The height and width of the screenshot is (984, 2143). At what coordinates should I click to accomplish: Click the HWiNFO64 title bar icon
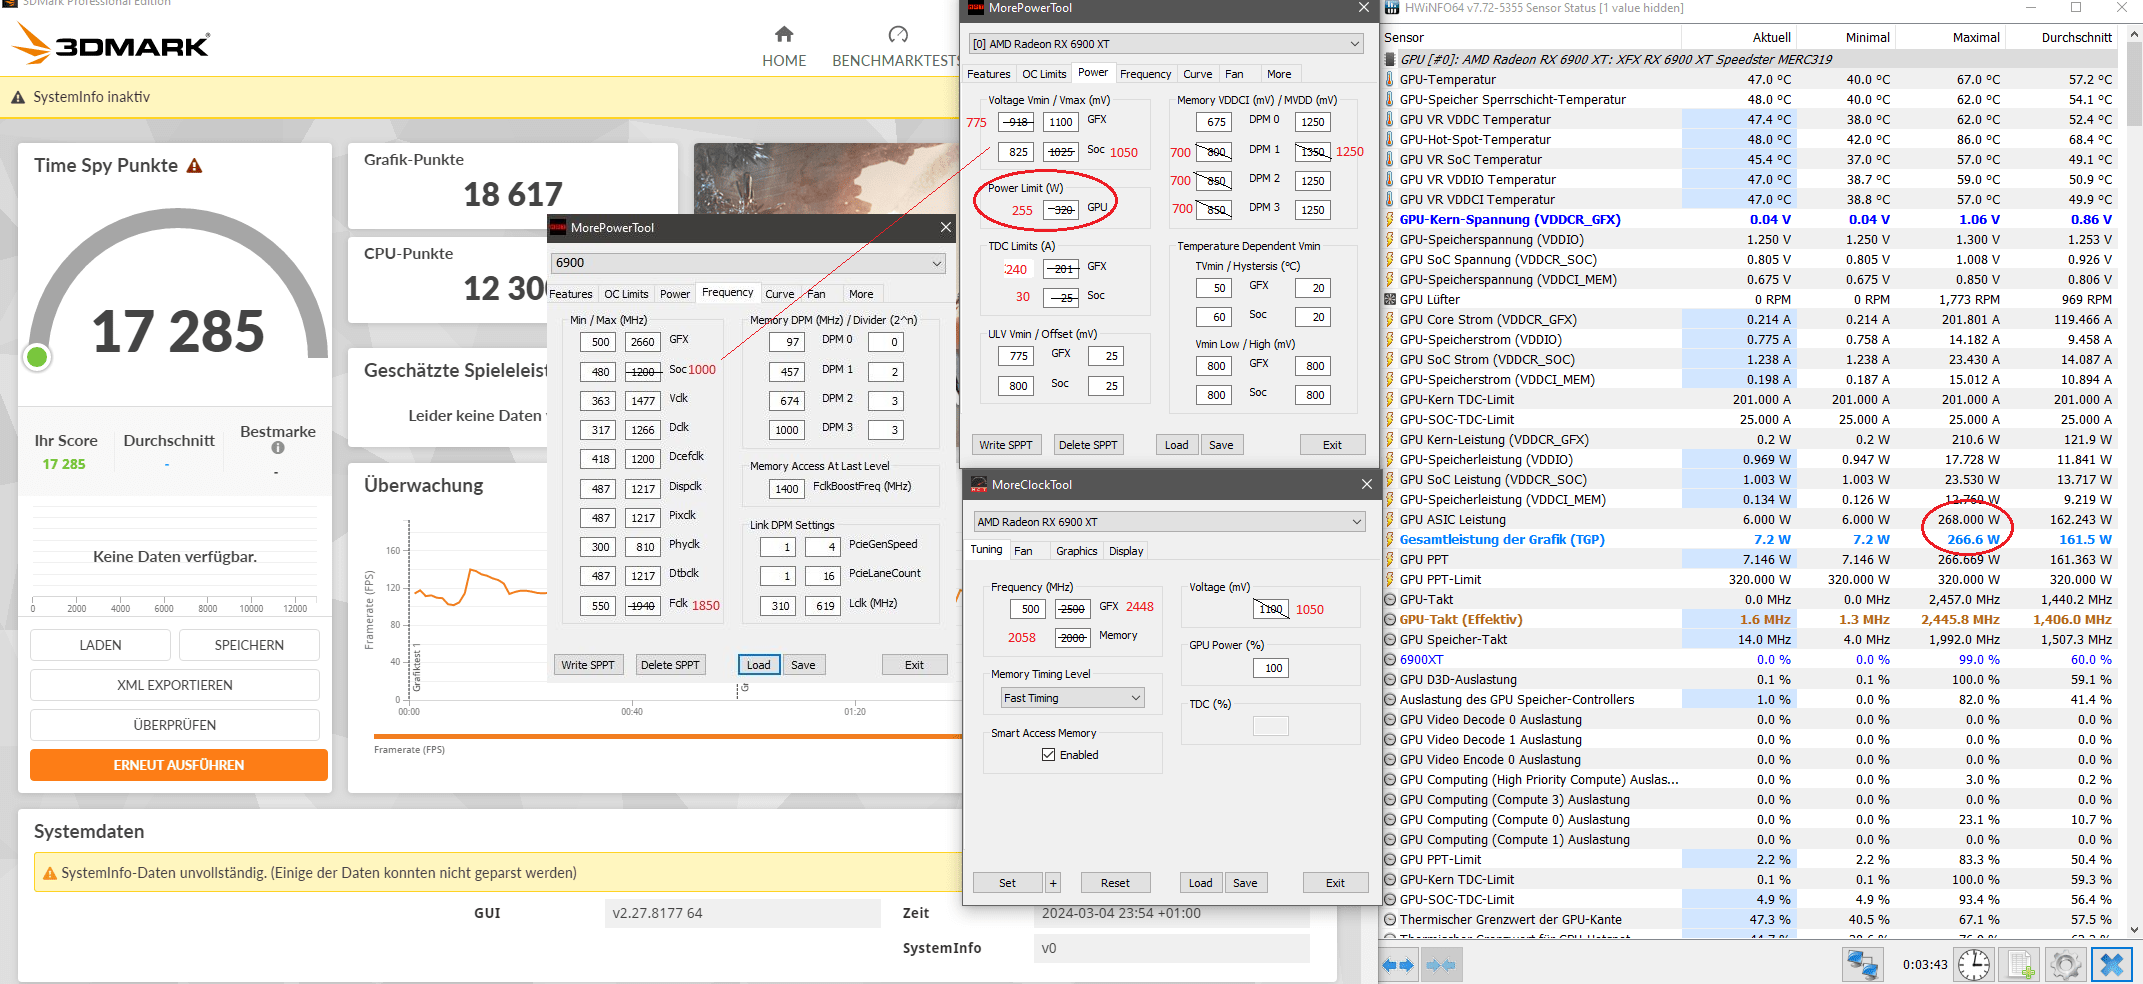tap(1392, 8)
